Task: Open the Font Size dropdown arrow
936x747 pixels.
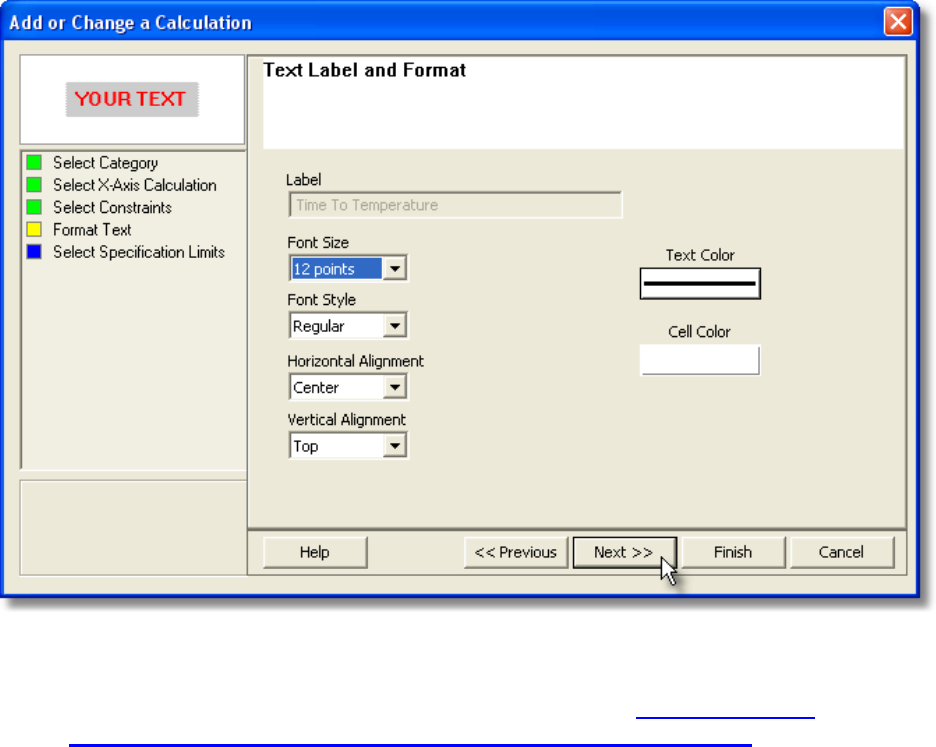Action: 394,269
